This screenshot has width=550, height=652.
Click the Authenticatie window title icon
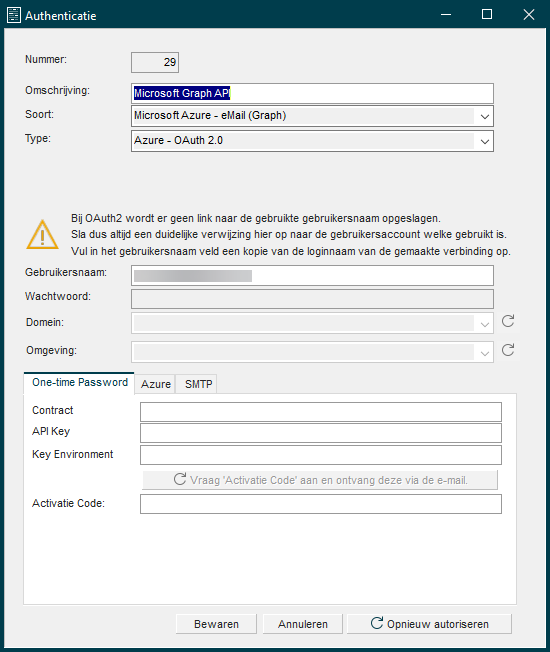pos(14,15)
